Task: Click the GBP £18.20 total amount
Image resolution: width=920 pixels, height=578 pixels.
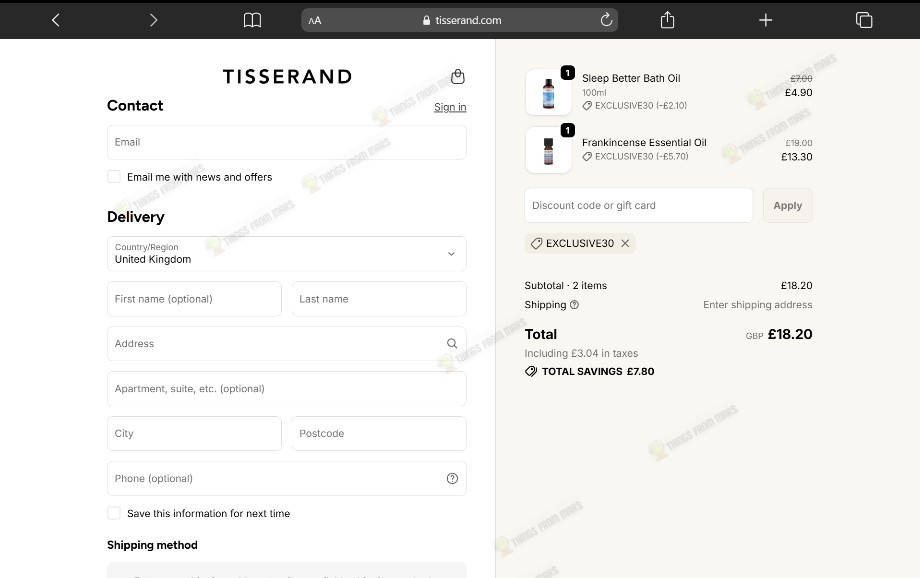Action: point(779,334)
